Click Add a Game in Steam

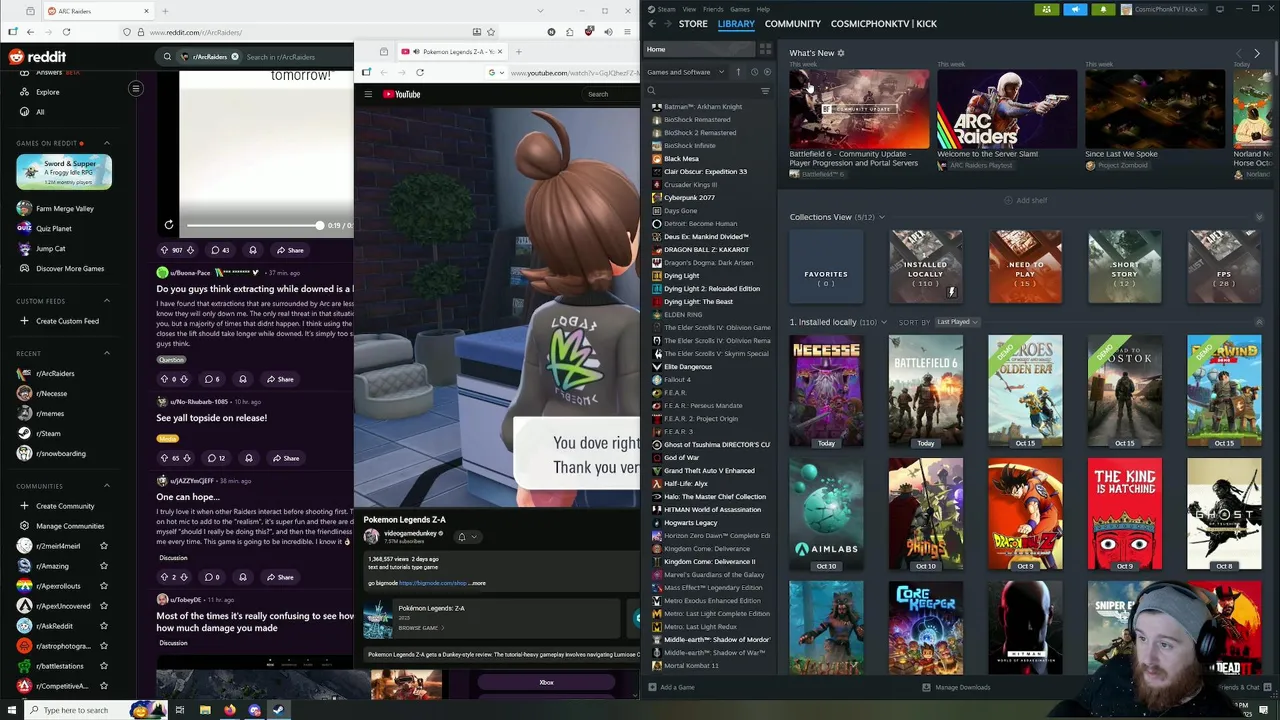(x=671, y=687)
